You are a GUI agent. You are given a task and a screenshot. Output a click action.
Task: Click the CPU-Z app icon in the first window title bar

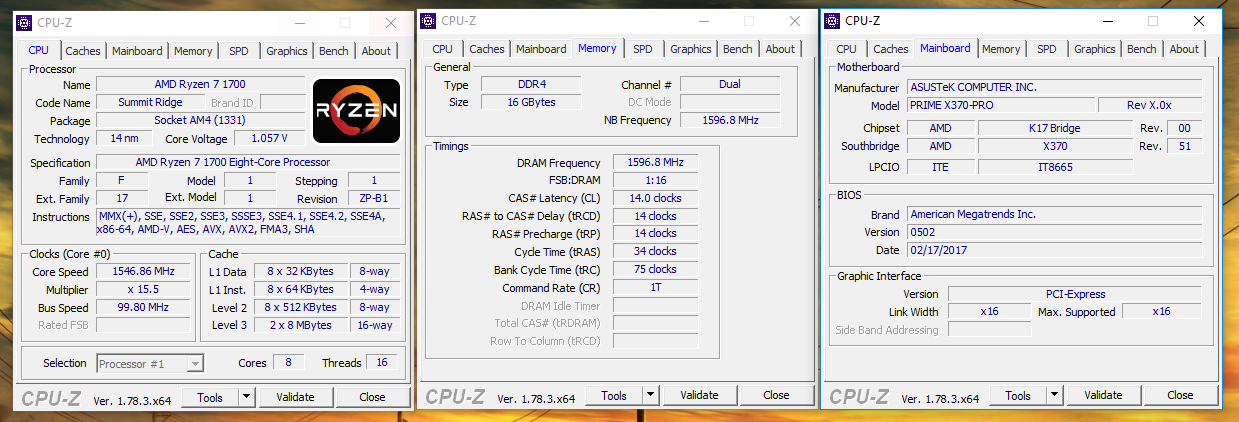click(x=24, y=21)
